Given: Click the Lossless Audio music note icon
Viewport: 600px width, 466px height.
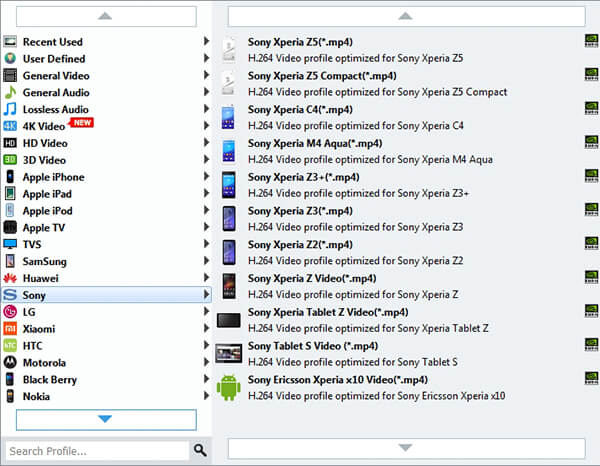Looking at the screenshot, I should [11, 109].
